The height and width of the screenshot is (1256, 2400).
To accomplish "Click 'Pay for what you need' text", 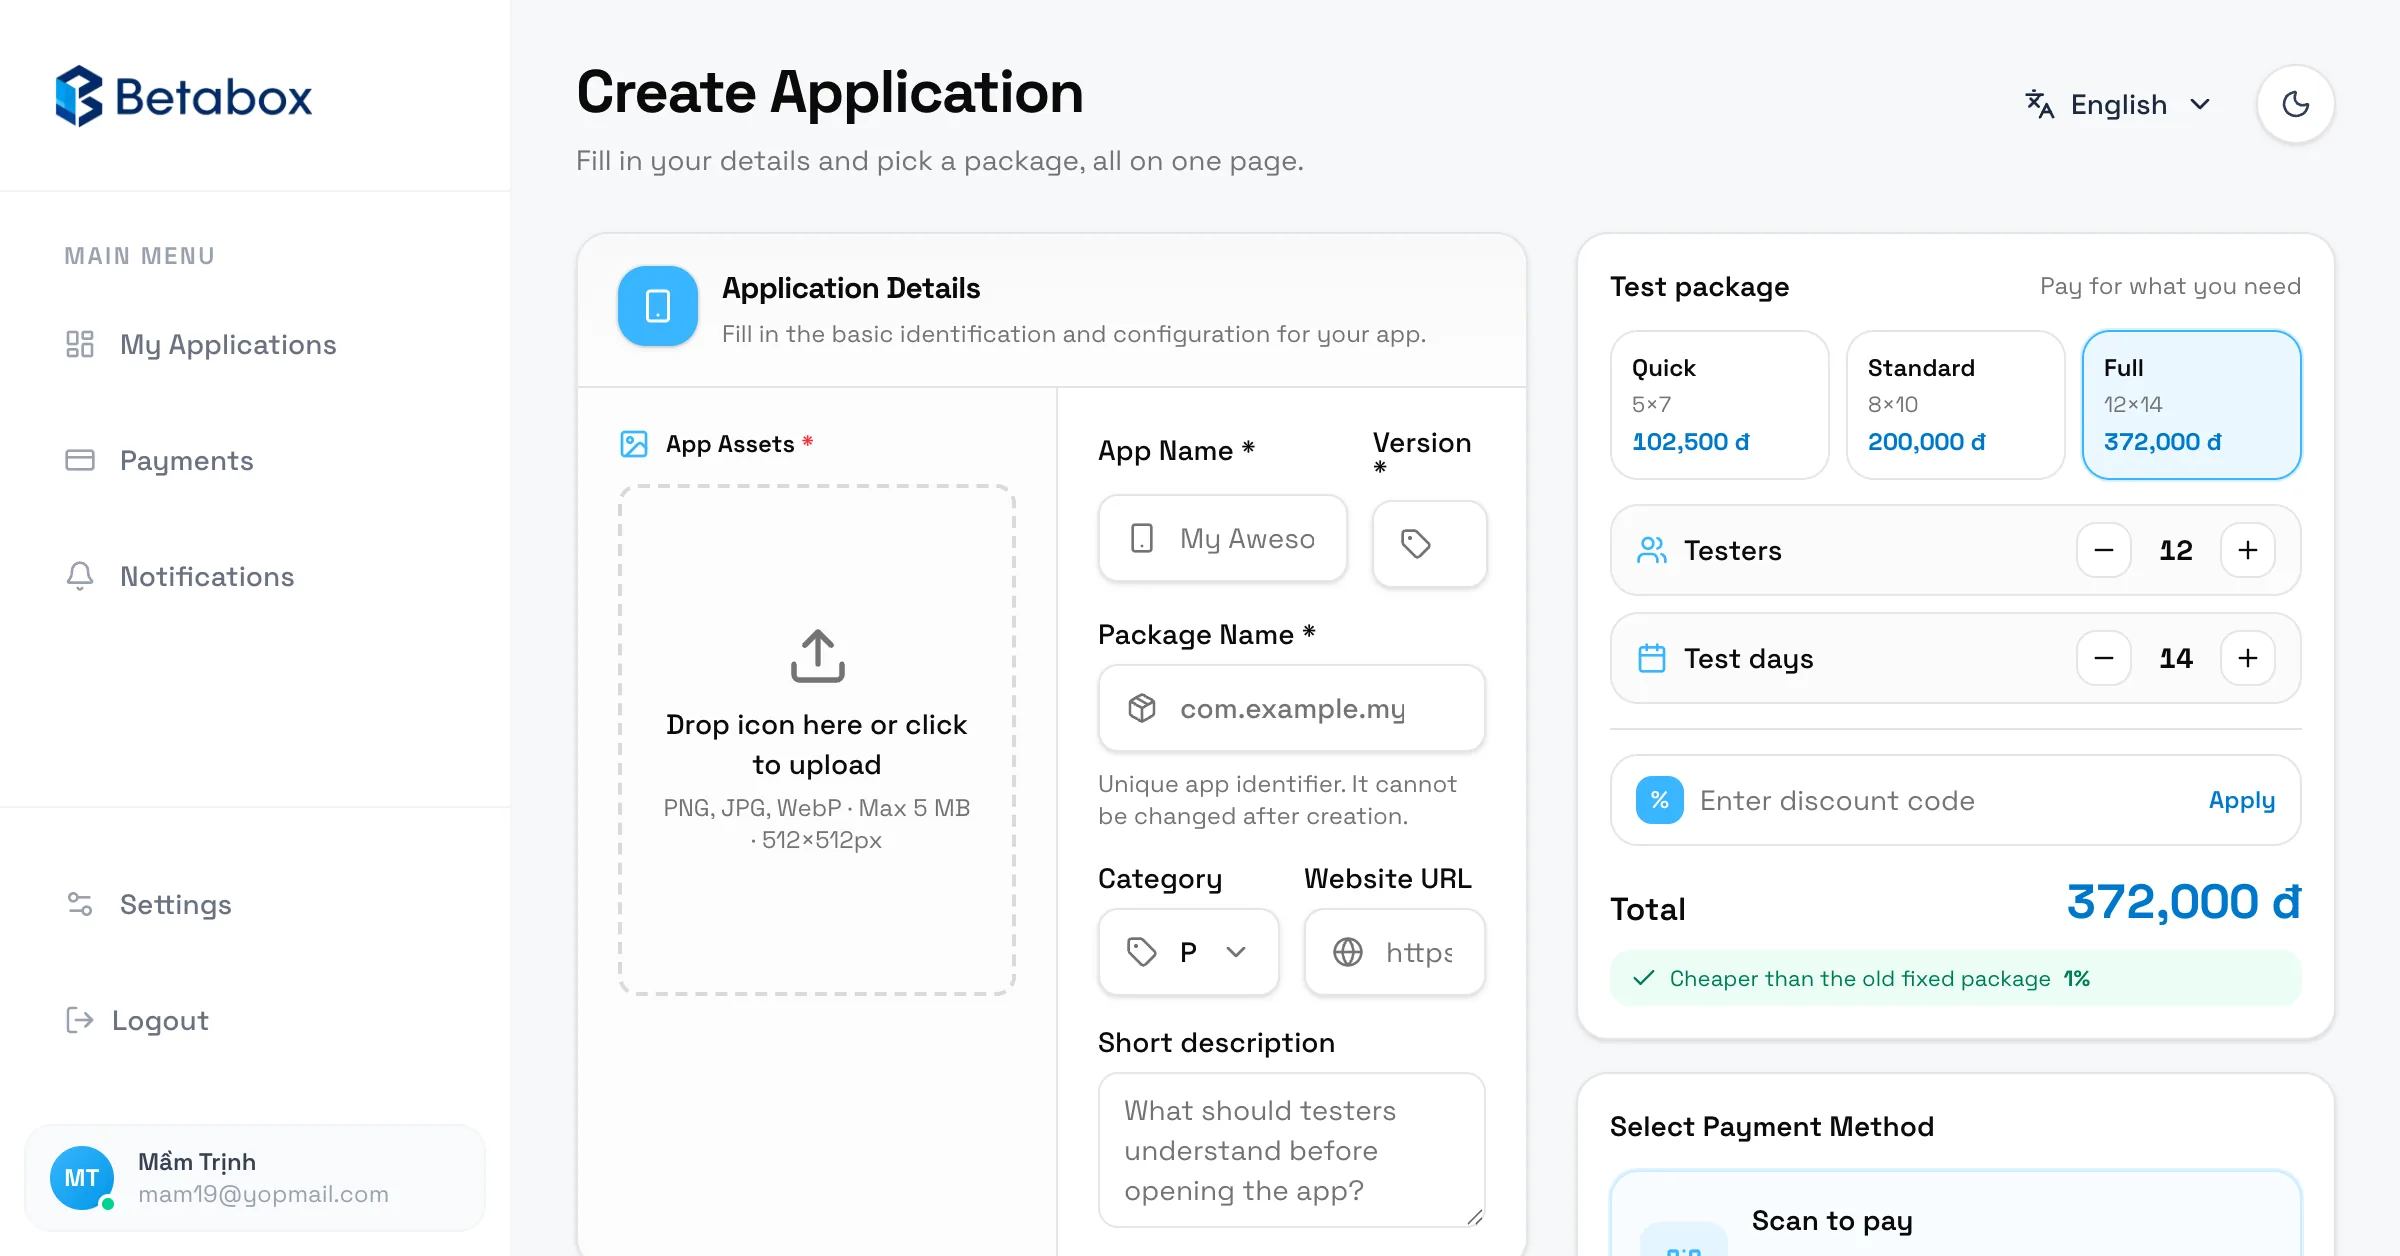I will 2170,287.
